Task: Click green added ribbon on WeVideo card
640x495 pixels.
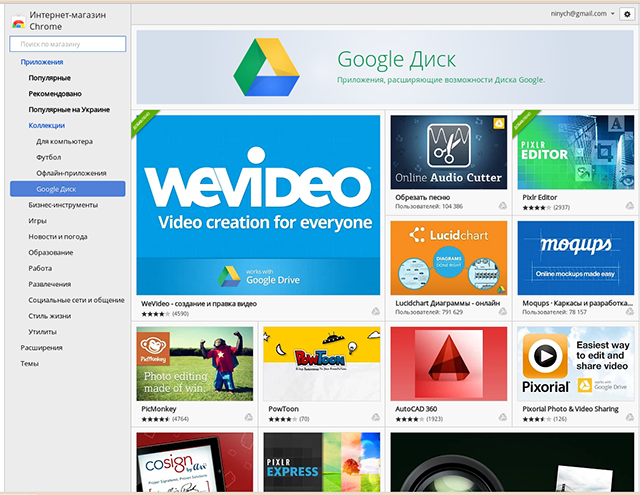Action: 144,122
